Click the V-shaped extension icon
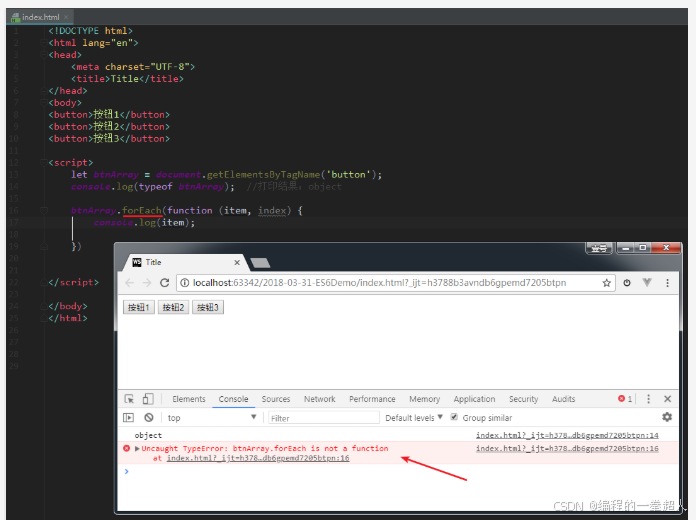 (x=647, y=282)
